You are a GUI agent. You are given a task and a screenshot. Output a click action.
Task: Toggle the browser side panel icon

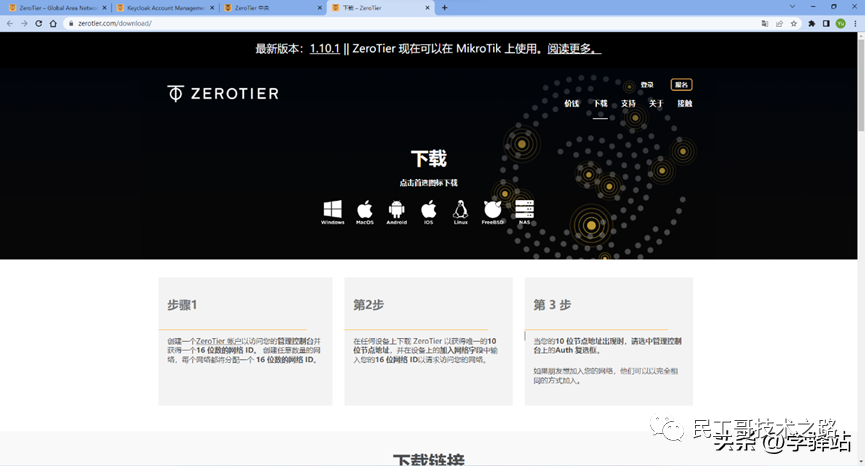tap(826, 23)
